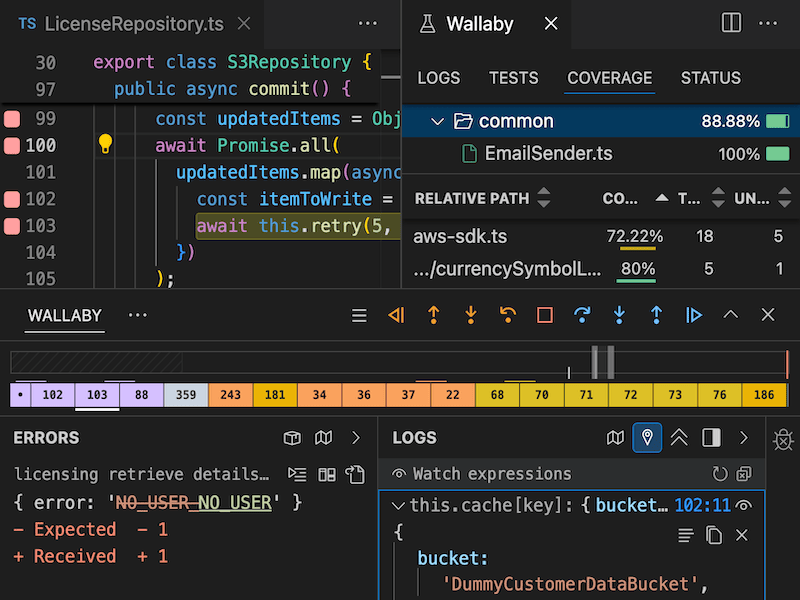Sort by the T... total column
Screen dimensions: 800x600
point(701,198)
